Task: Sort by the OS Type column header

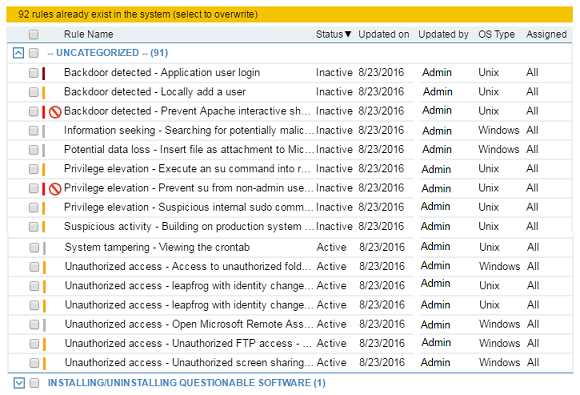Action: click(496, 34)
